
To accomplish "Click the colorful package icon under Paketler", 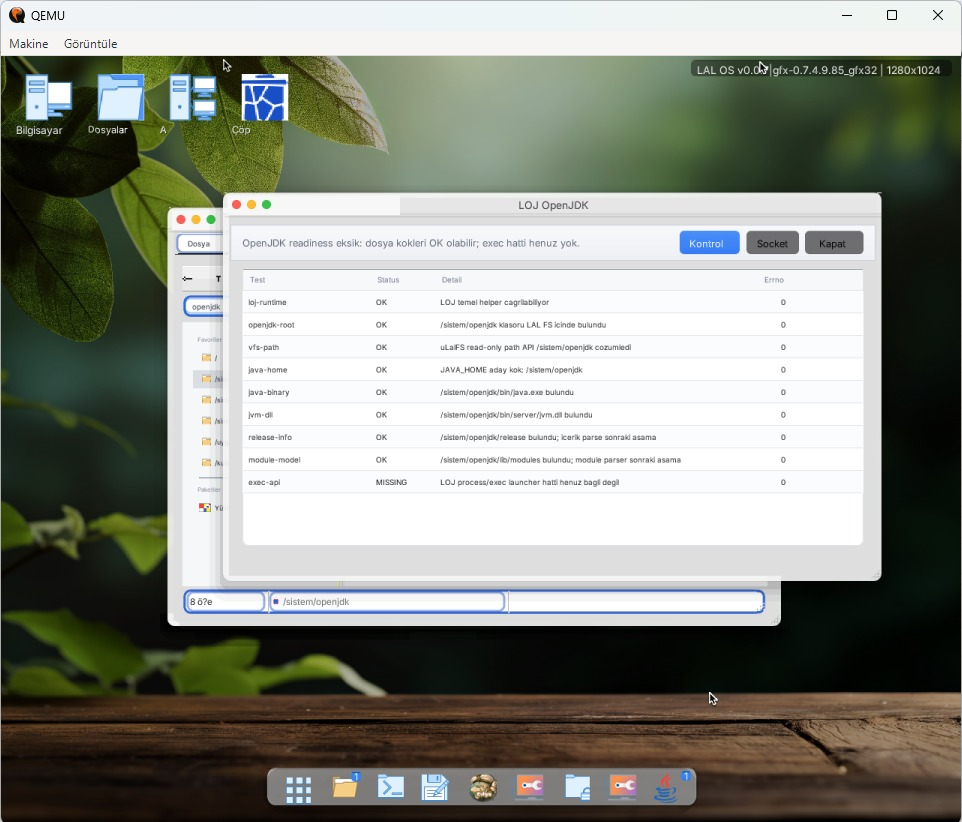I will pos(205,507).
